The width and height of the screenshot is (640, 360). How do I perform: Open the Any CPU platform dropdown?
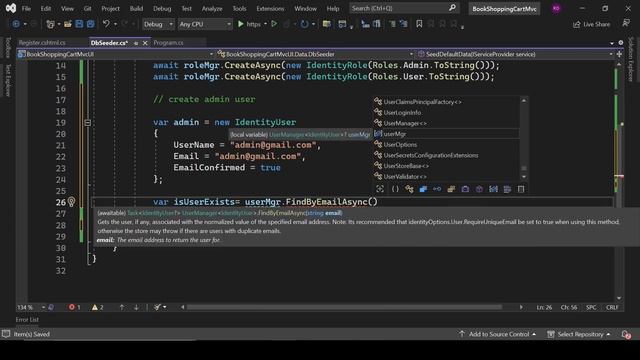(x=204, y=24)
